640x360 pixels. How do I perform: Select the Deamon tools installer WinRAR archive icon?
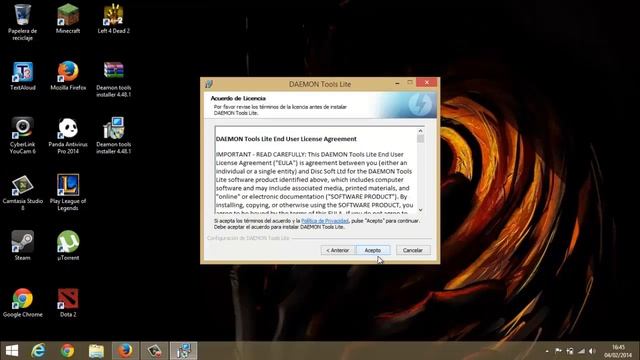point(113,79)
